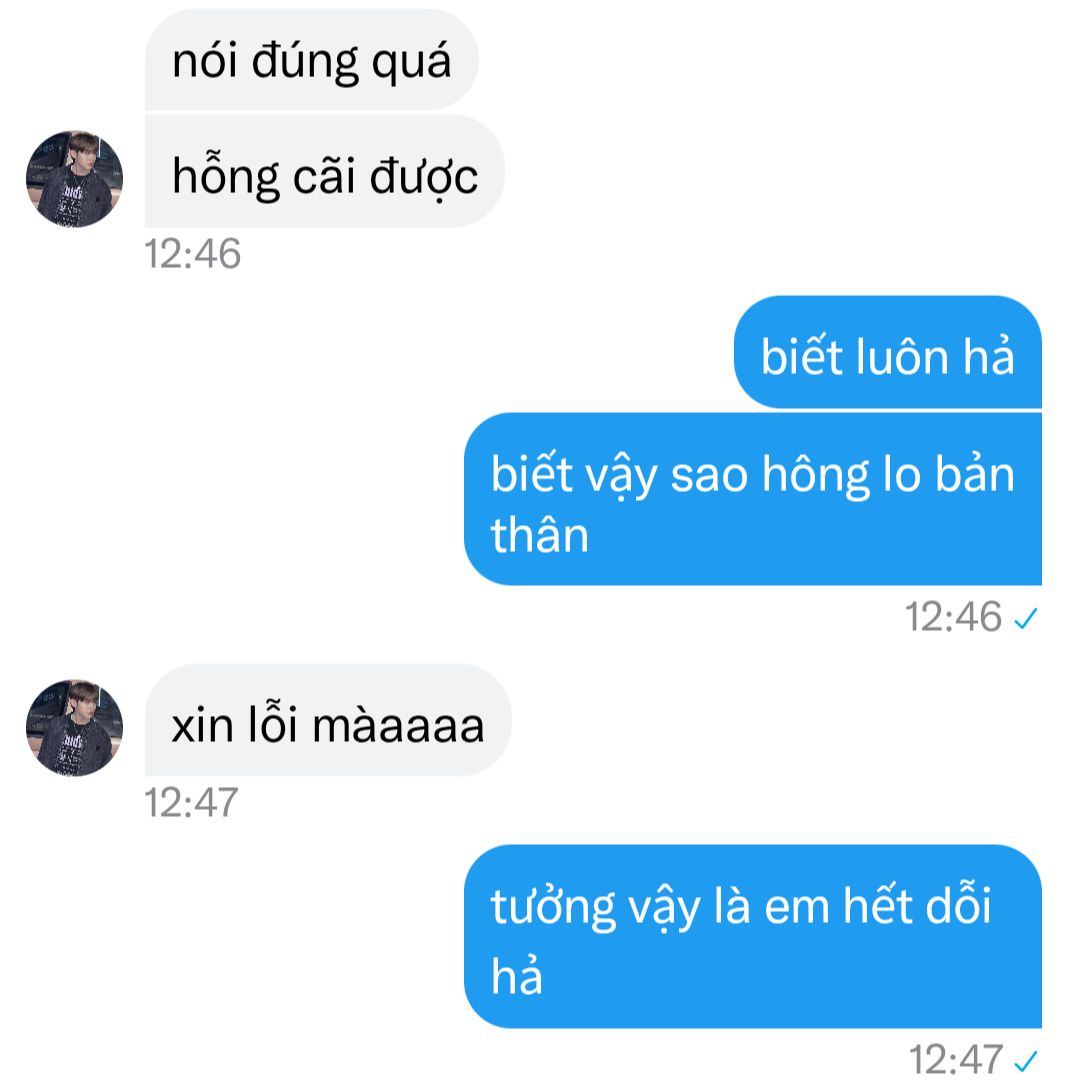
Task: Tap the 'biết luôn hả' sent message
Action: point(888,352)
